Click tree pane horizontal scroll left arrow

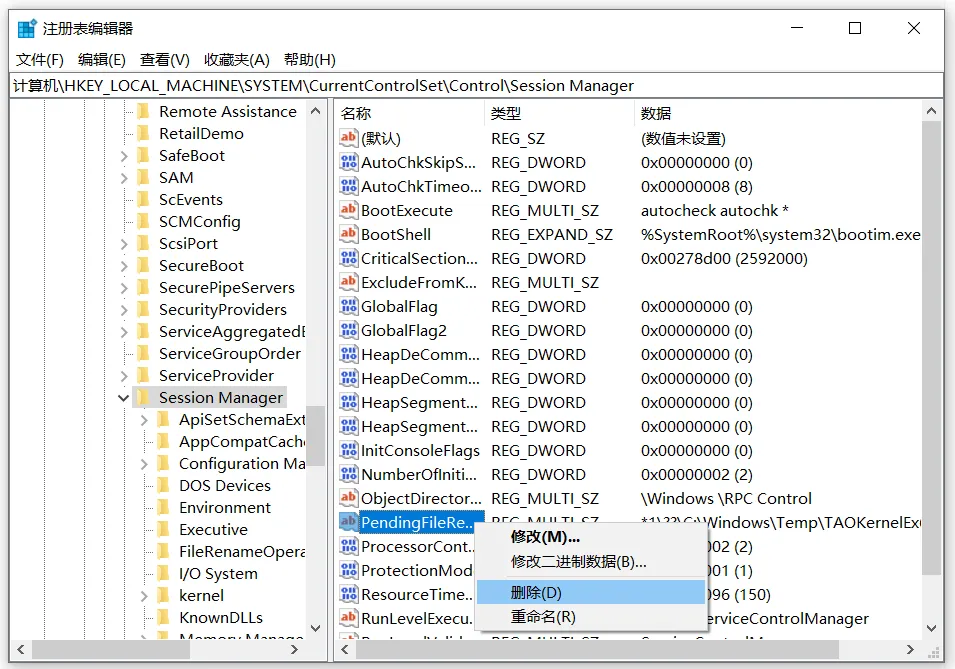21,650
